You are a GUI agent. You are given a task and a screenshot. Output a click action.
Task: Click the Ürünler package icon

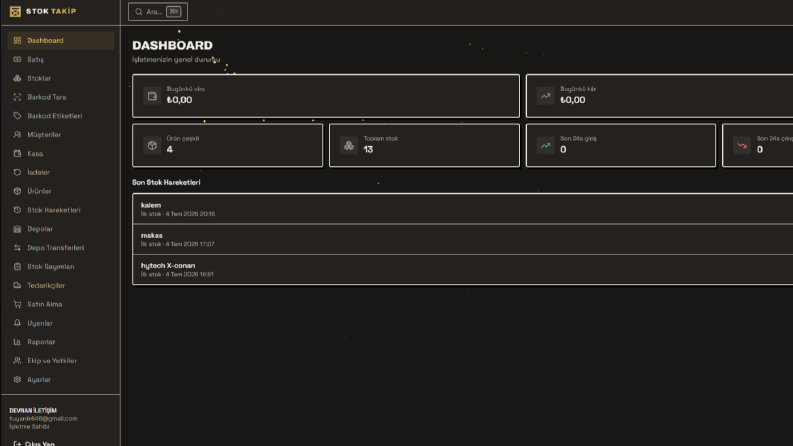[17, 191]
